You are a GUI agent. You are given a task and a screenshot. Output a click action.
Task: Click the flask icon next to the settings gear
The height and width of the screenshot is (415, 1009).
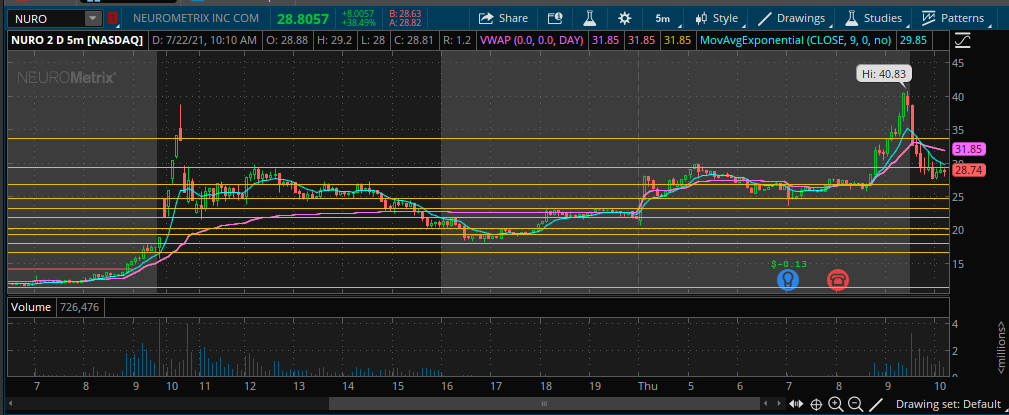591,18
